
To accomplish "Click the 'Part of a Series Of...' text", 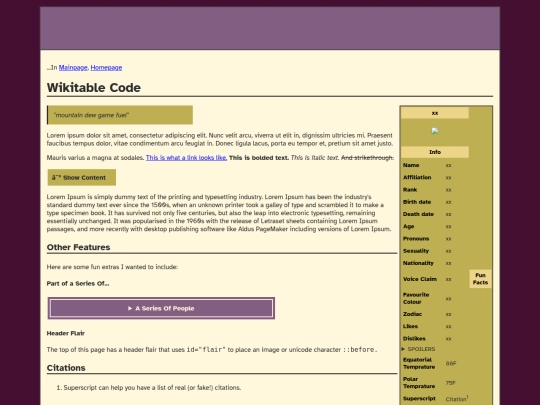I will coord(78,283).
